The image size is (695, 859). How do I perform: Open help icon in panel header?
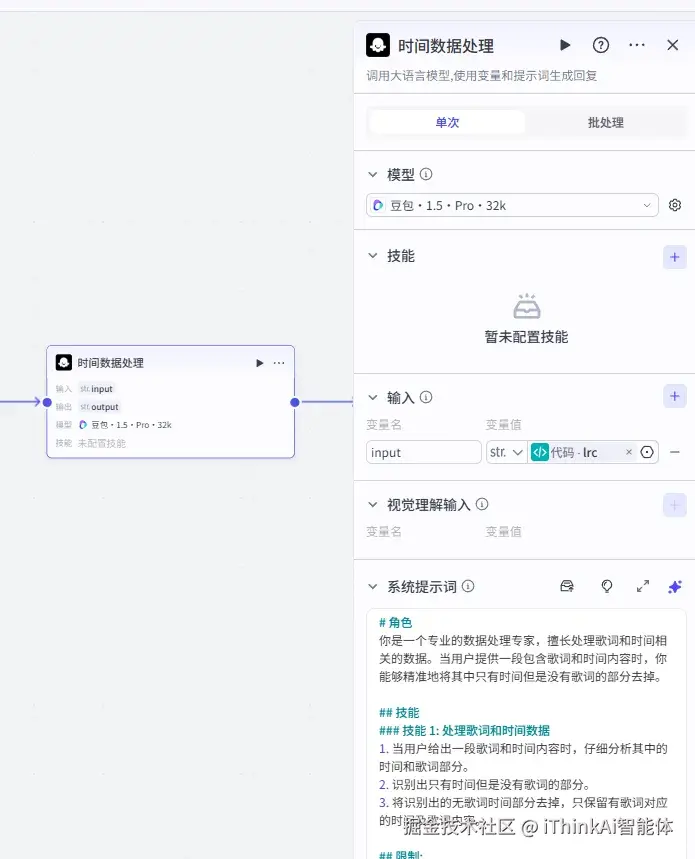click(x=601, y=45)
